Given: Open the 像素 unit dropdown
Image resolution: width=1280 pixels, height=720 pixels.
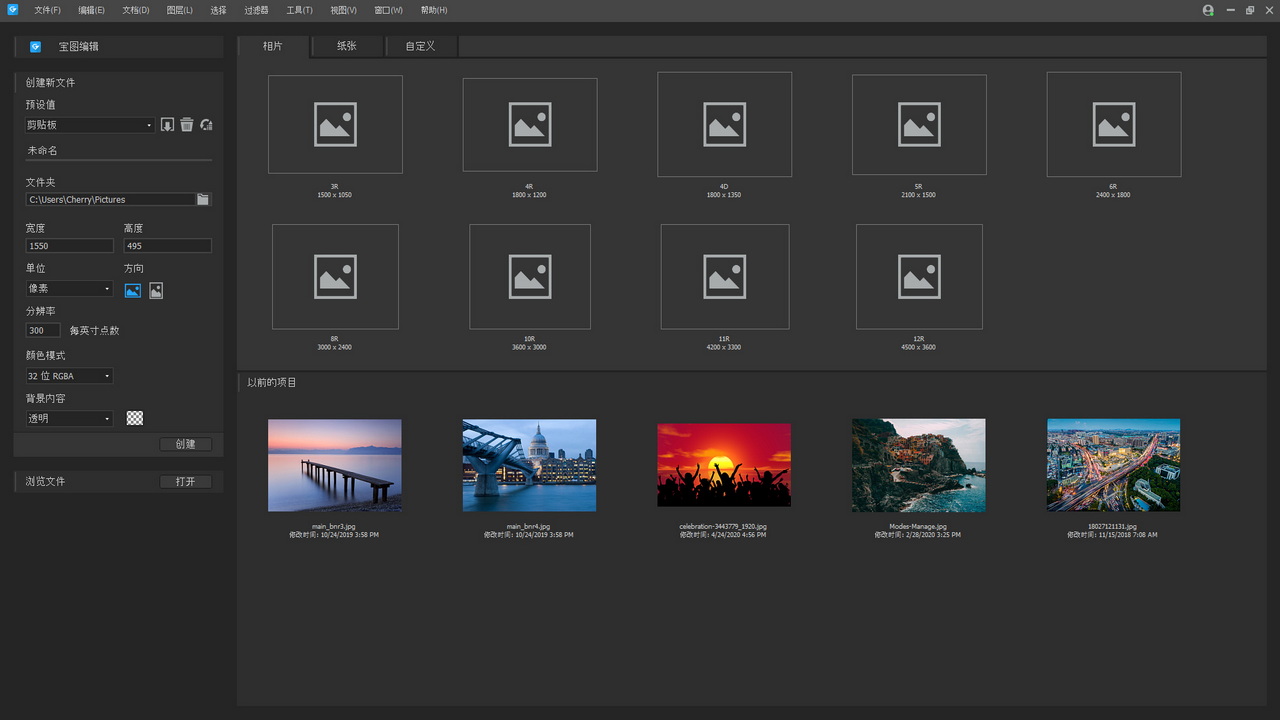Looking at the screenshot, I should click(x=69, y=289).
